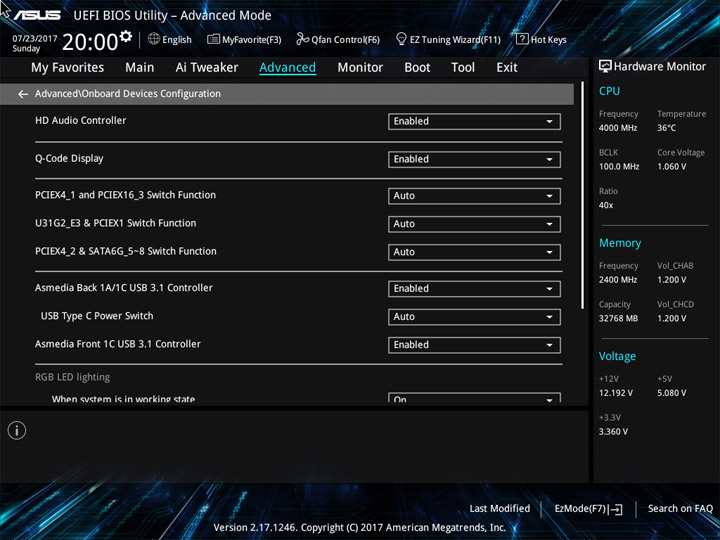
Task: Click the settings list vertical scrollbar
Action: [x=582, y=195]
